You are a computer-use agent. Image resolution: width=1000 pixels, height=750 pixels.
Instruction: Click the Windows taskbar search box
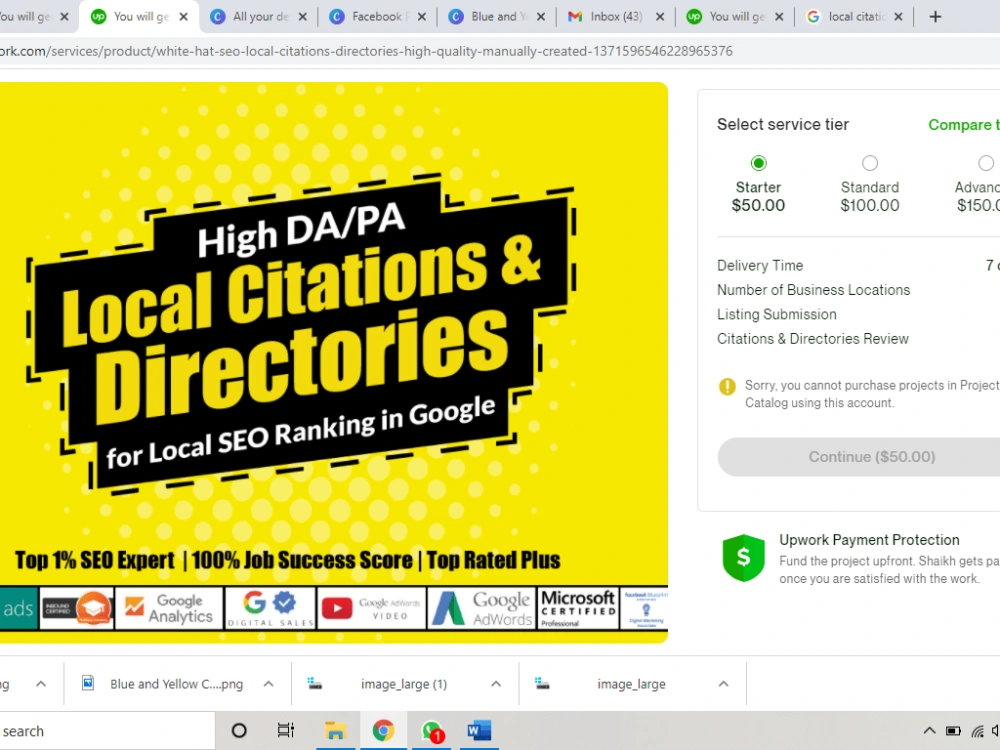click(107, 731)
